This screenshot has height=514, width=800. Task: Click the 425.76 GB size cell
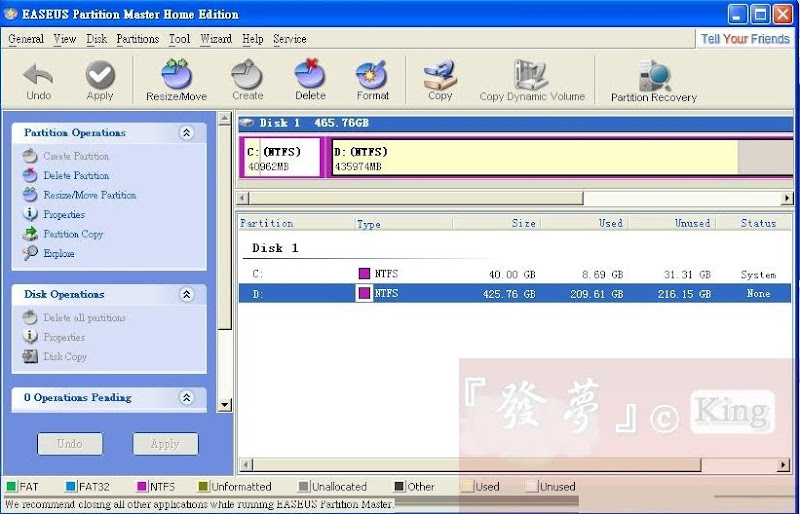coord(509,294)
